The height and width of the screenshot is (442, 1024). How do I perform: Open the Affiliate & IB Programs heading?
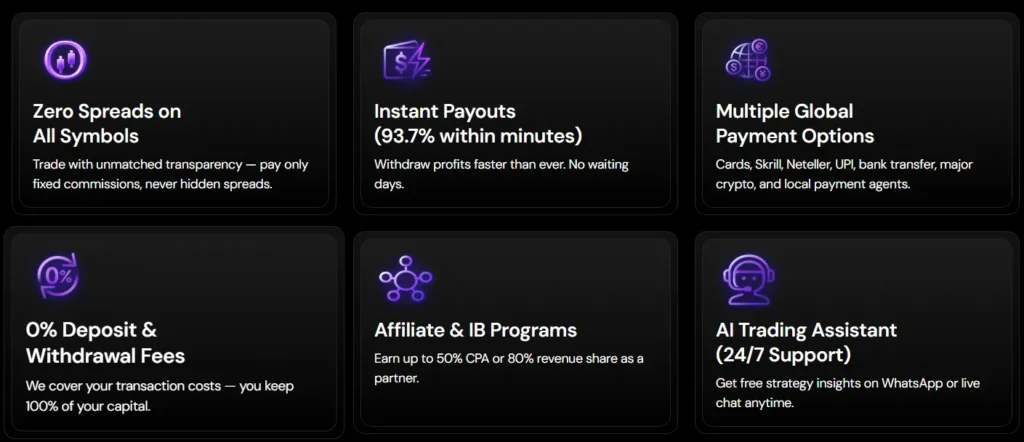tap(475, 330)
